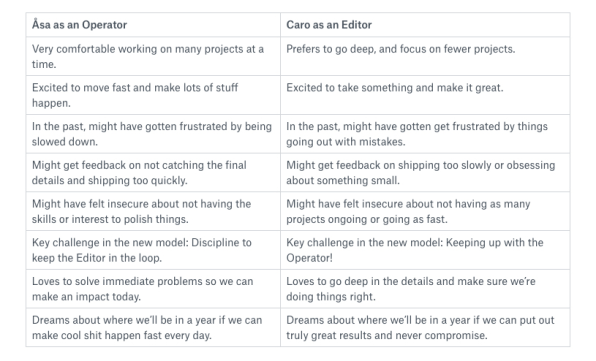This screenshot has height=361, width=596.
Task: Click the 'Excited to take something and make it great' cell
Action: pos(425,95)
